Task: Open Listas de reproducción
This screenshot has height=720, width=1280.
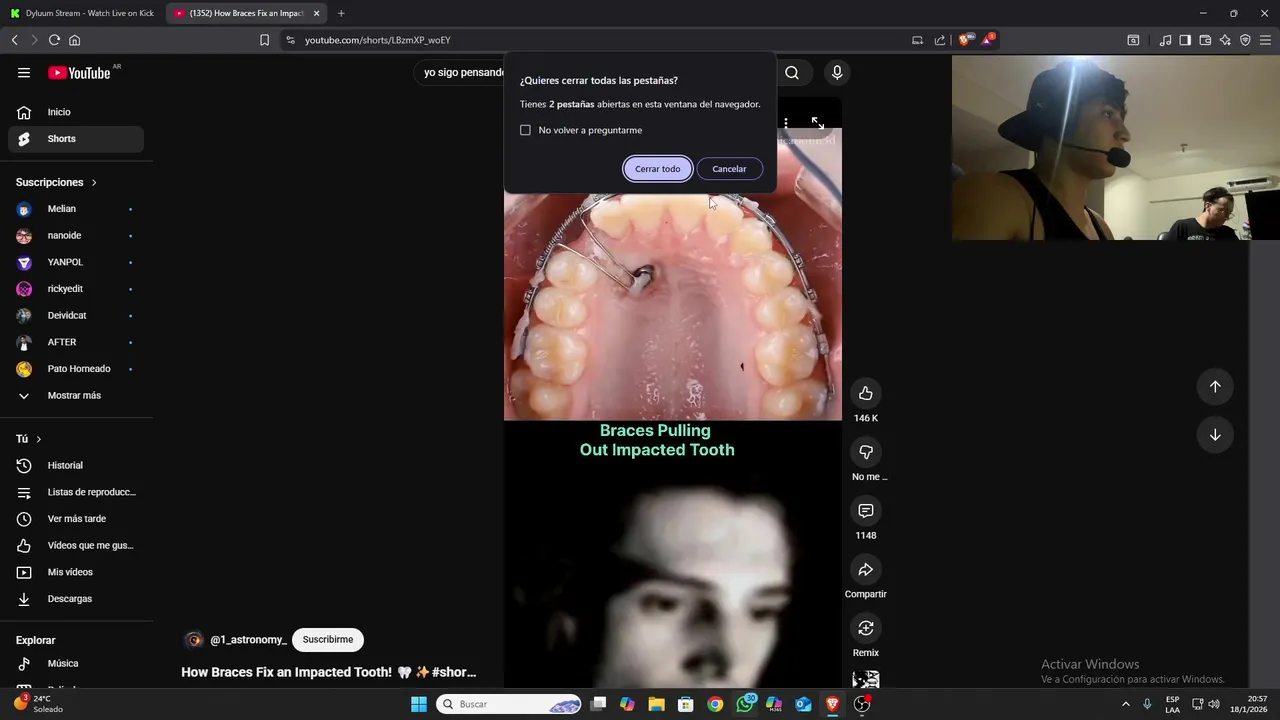Action: 76,492
